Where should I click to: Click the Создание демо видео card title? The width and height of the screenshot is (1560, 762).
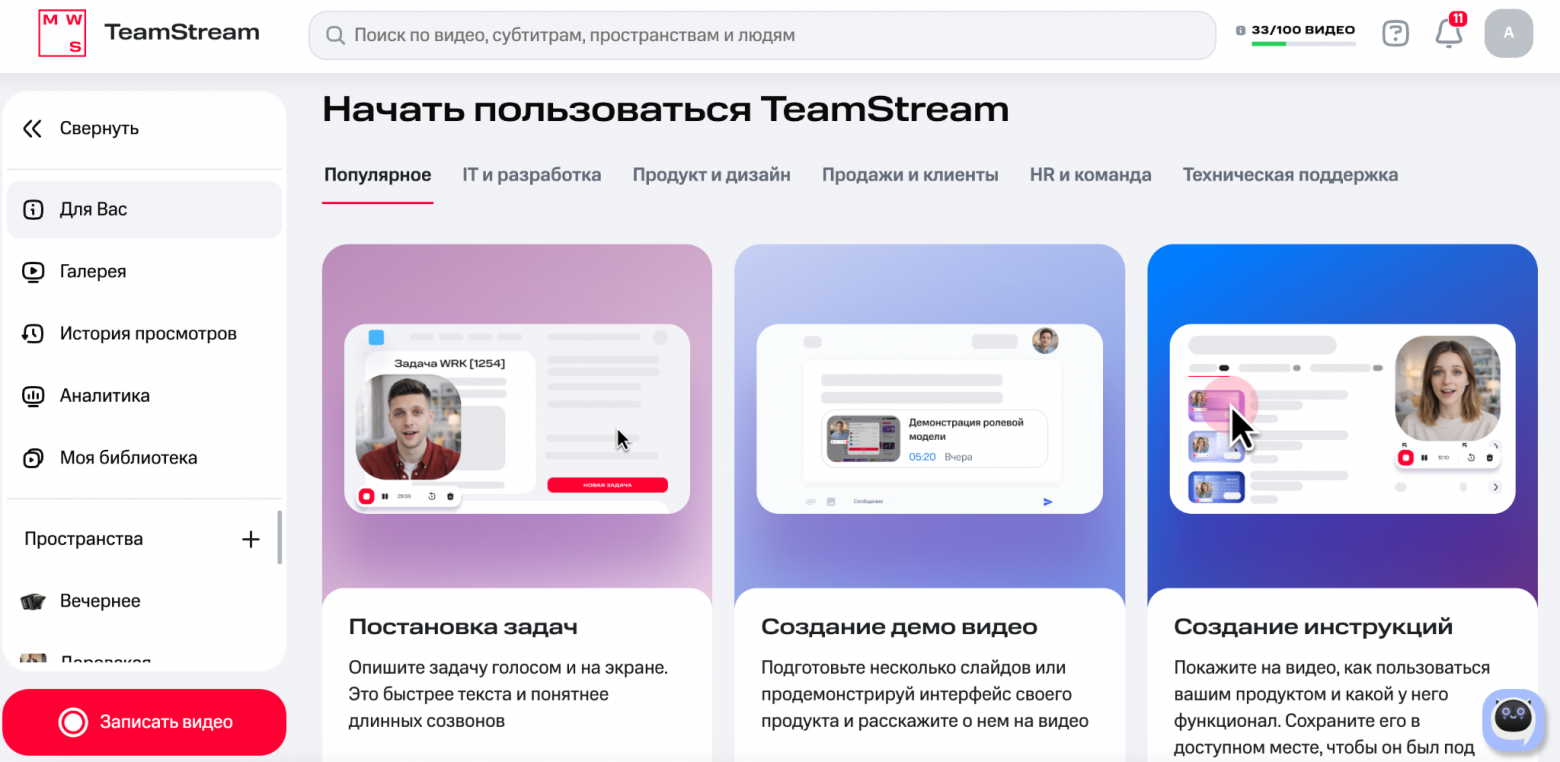coord(899,628)
